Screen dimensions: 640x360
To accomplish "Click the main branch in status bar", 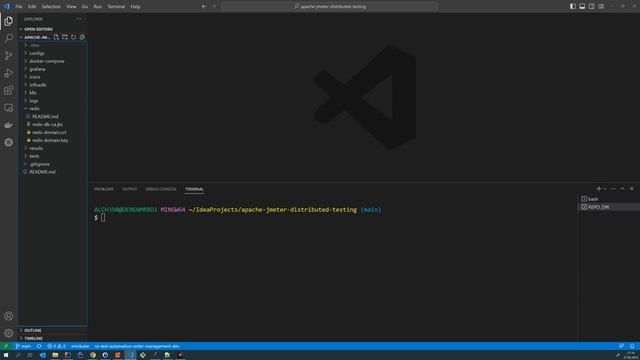I will pos(23,346).
